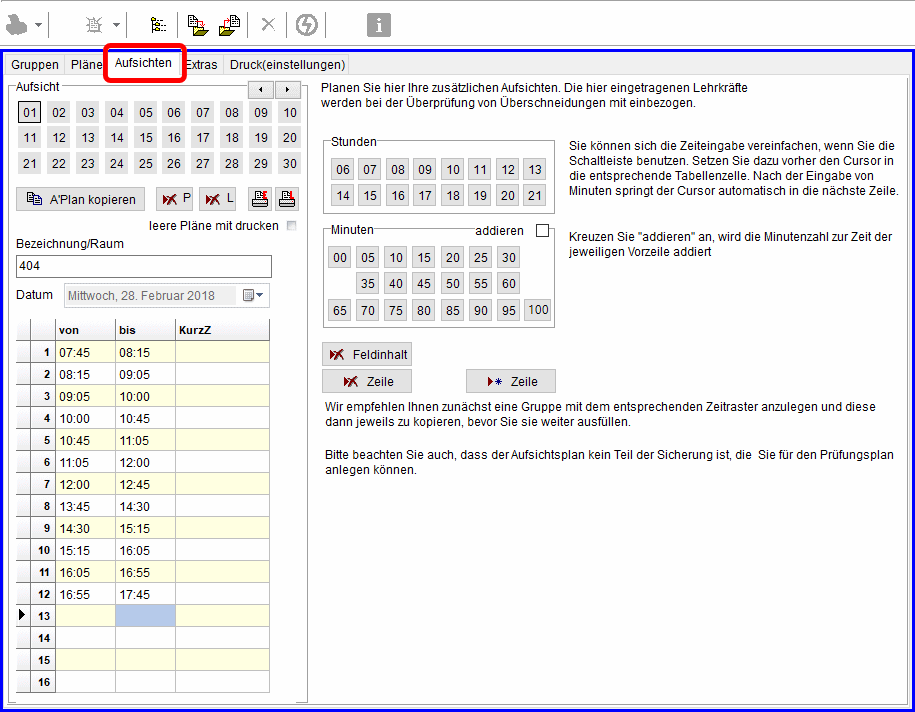Image resolution: width=915 pixels, height=712 pixels.
Task: Click the gray X icon in toolbar
Action: tap(268, 25)
